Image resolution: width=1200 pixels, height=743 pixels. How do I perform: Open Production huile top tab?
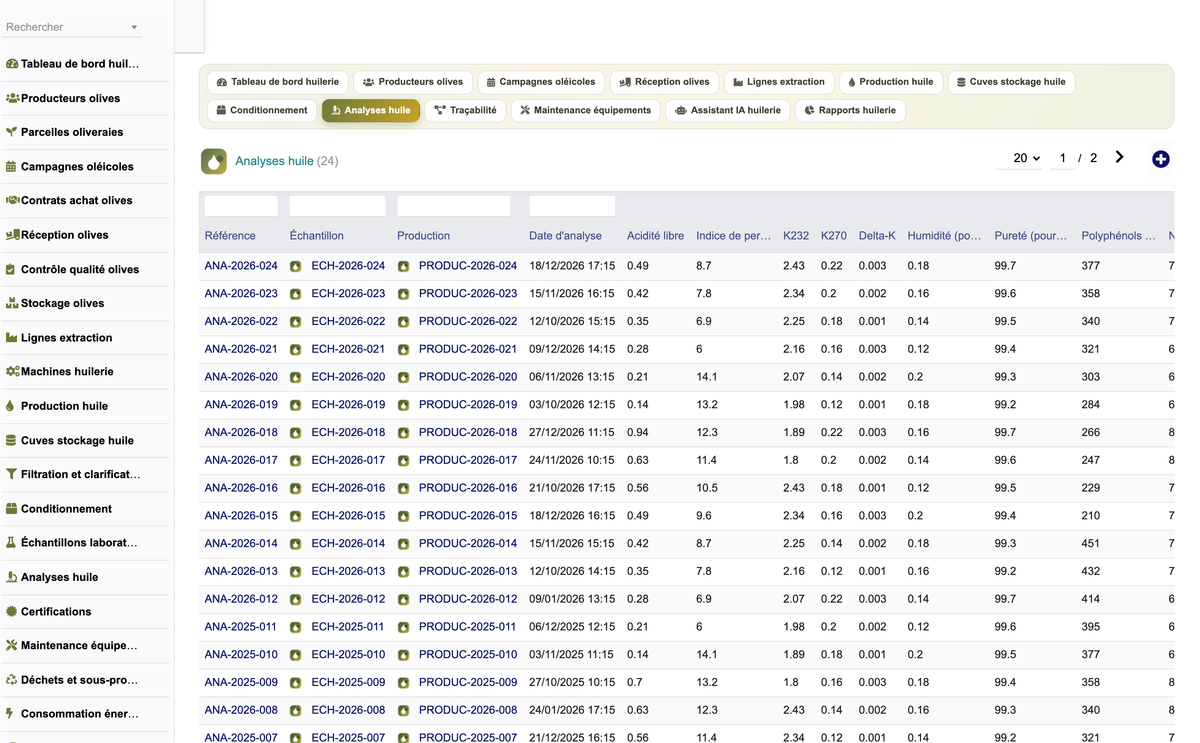pos(891,82)
